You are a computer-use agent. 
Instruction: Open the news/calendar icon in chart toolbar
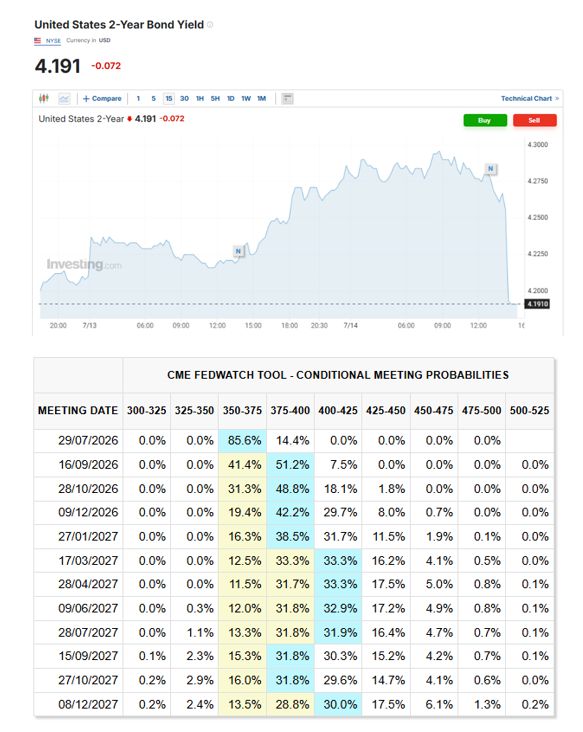pos(288,99)
